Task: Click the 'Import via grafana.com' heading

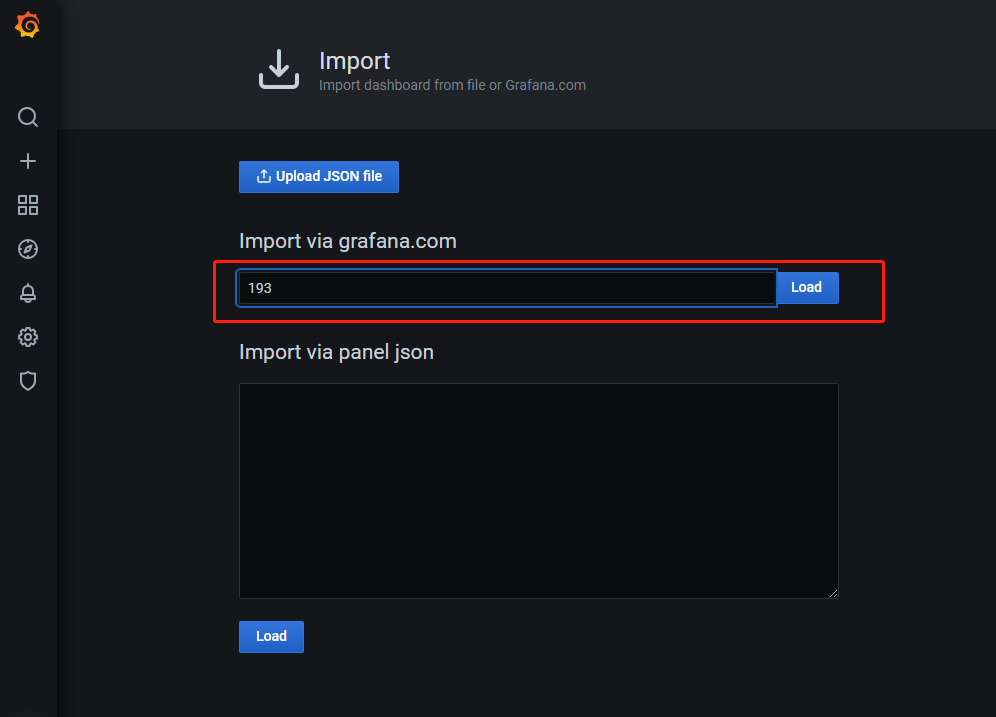Action: pyautogui.click(x=347, y=241)
